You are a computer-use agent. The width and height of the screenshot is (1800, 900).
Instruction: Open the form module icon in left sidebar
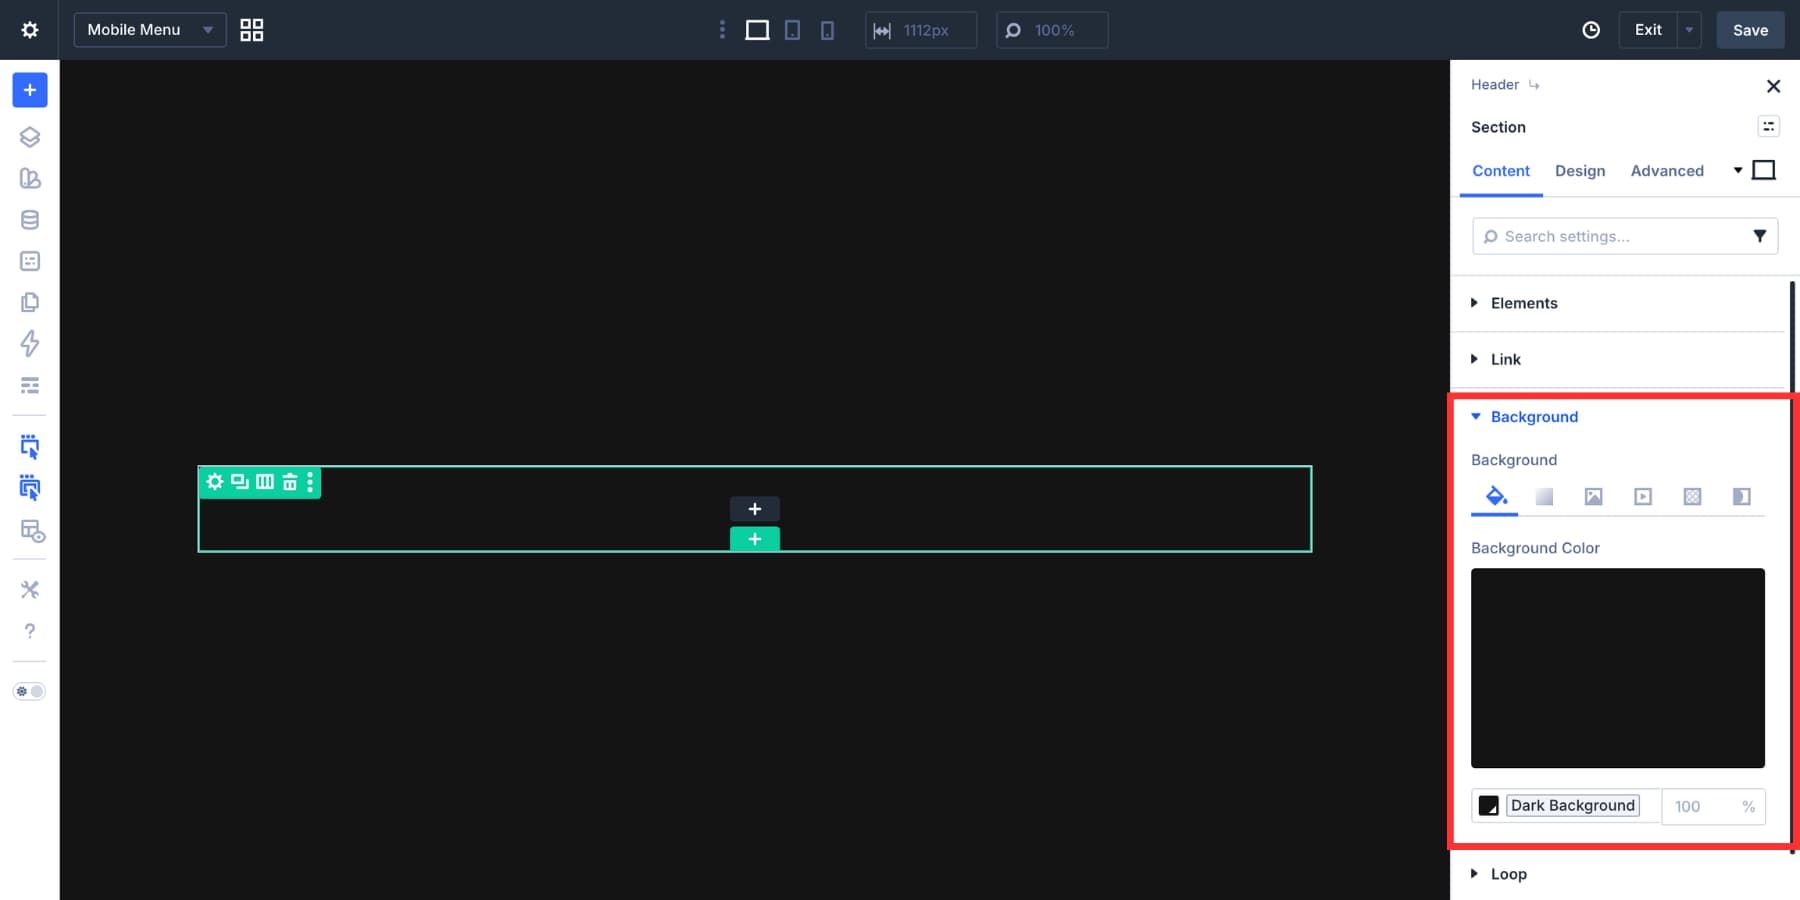[30, 261]
